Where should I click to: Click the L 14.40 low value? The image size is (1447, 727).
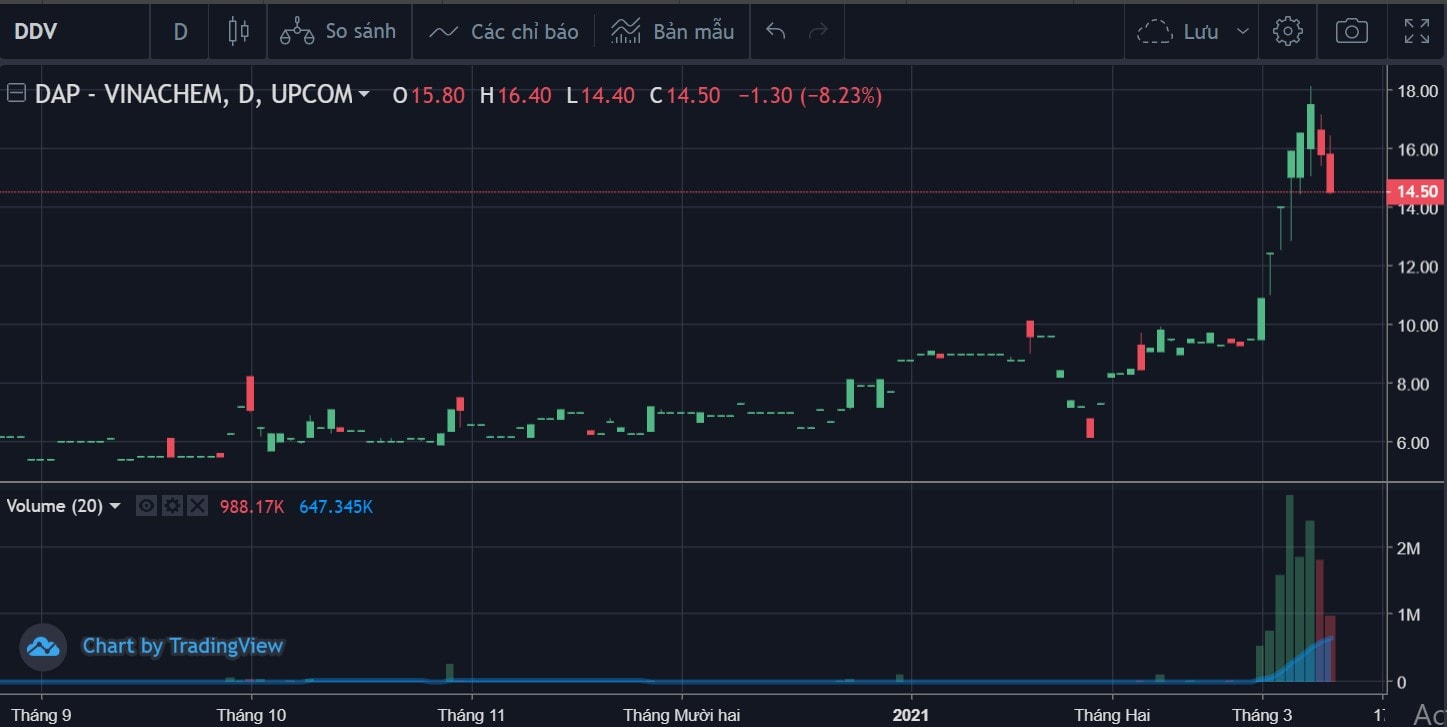[x=600, y=95]
